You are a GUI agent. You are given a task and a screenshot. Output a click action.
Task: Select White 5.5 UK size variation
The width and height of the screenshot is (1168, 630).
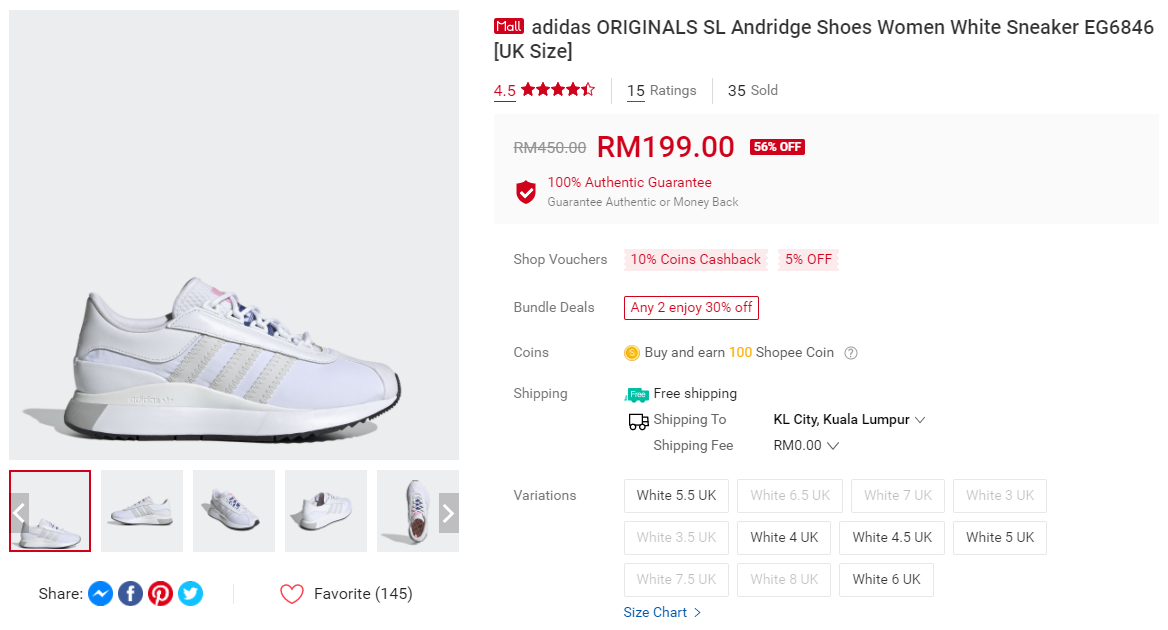click(677, 495)
